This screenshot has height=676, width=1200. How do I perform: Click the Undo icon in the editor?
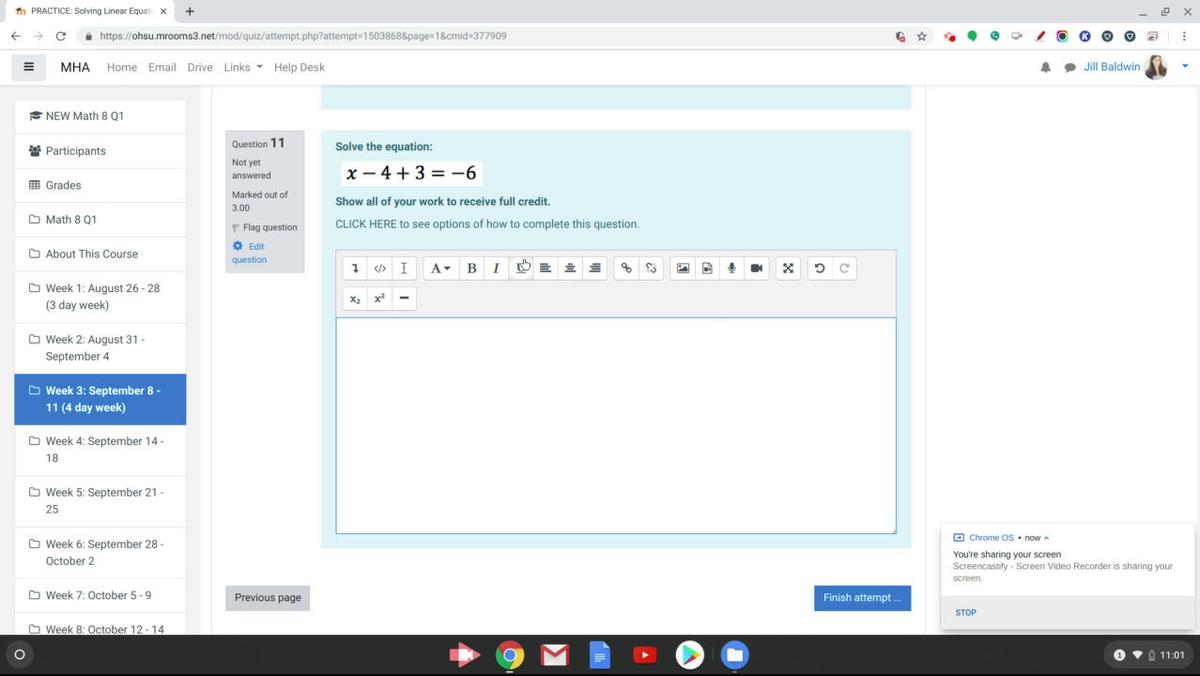pos(819,268)
